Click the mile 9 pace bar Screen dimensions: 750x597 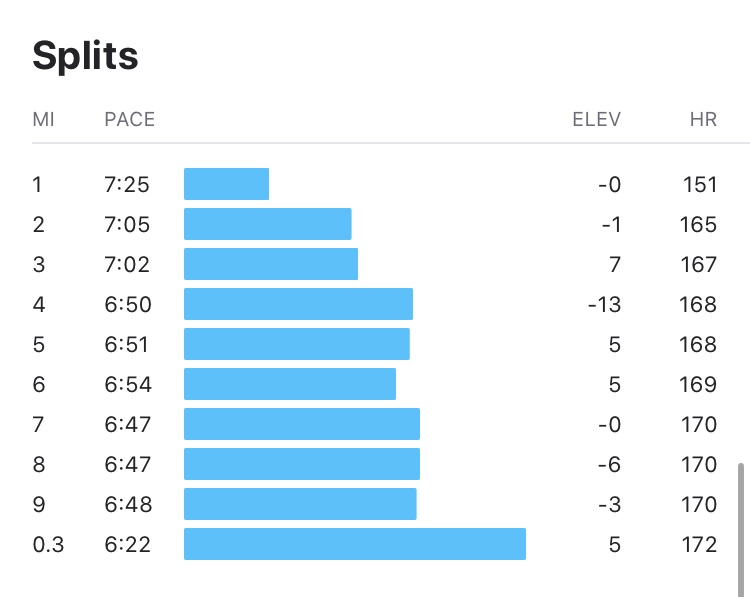[x=300, y=504]
